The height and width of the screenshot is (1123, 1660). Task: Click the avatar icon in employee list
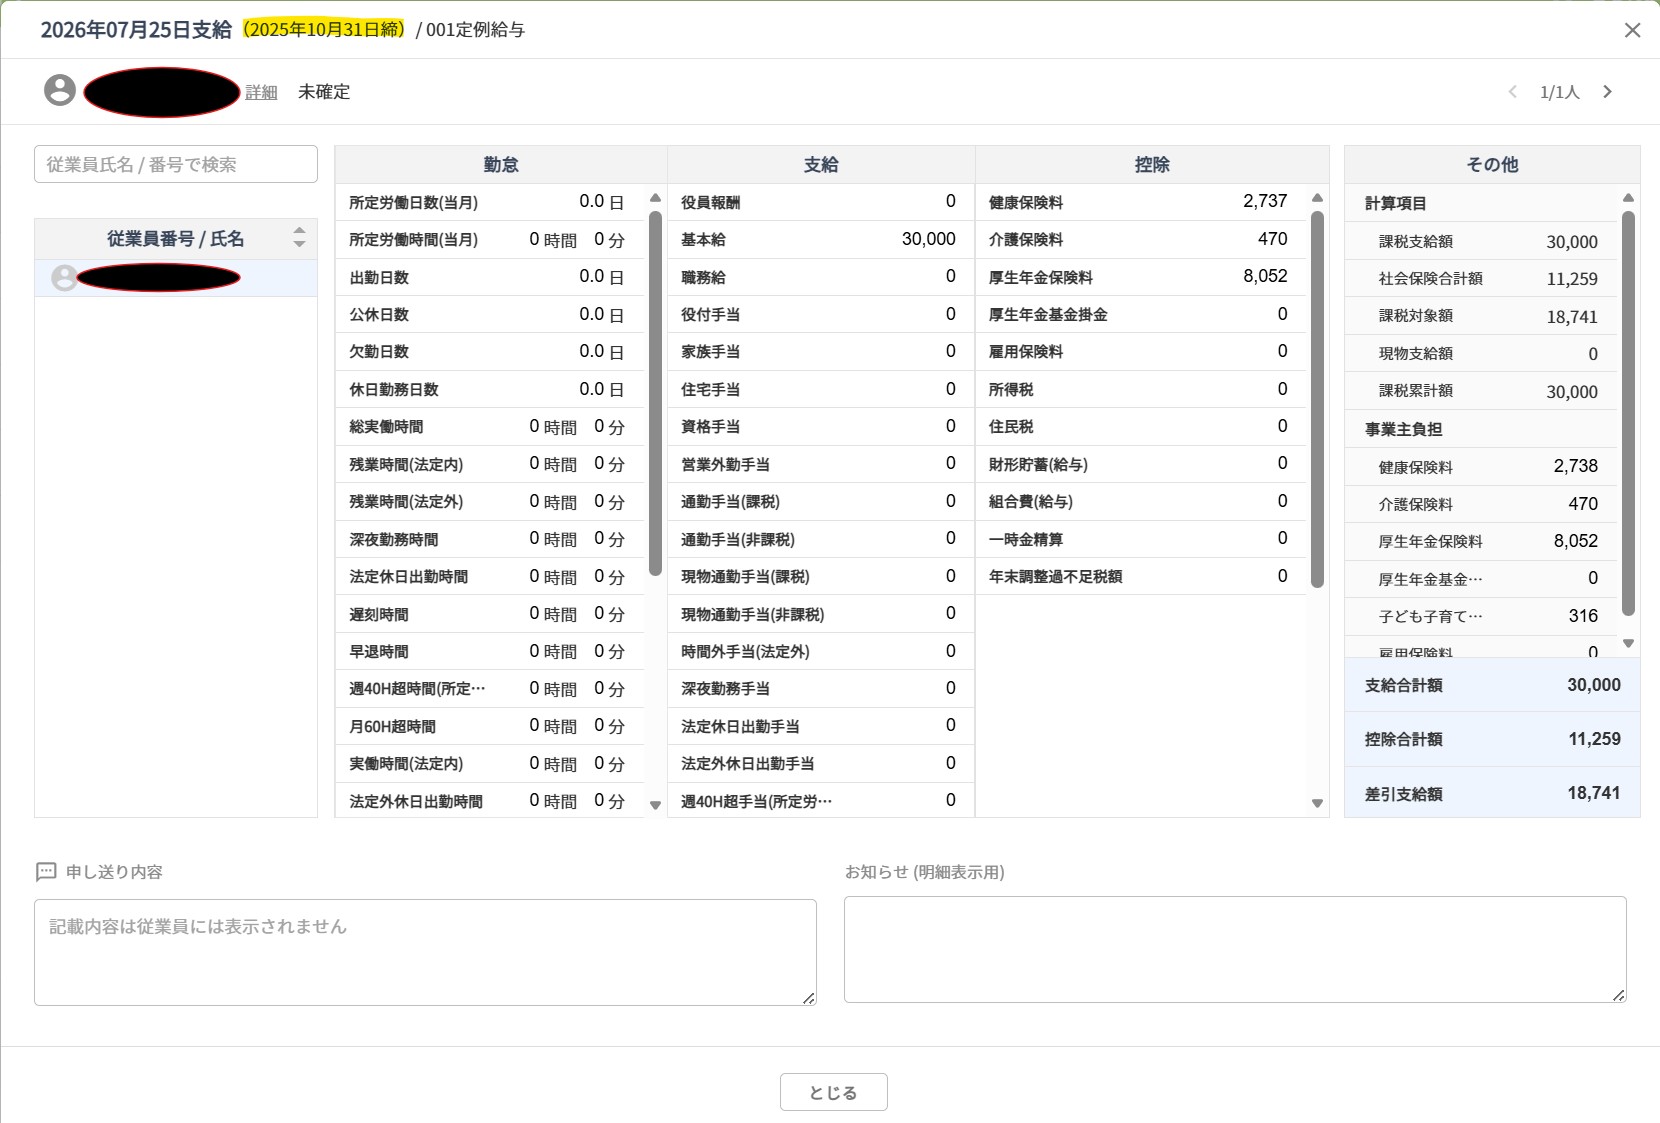(x=64, y=278)
